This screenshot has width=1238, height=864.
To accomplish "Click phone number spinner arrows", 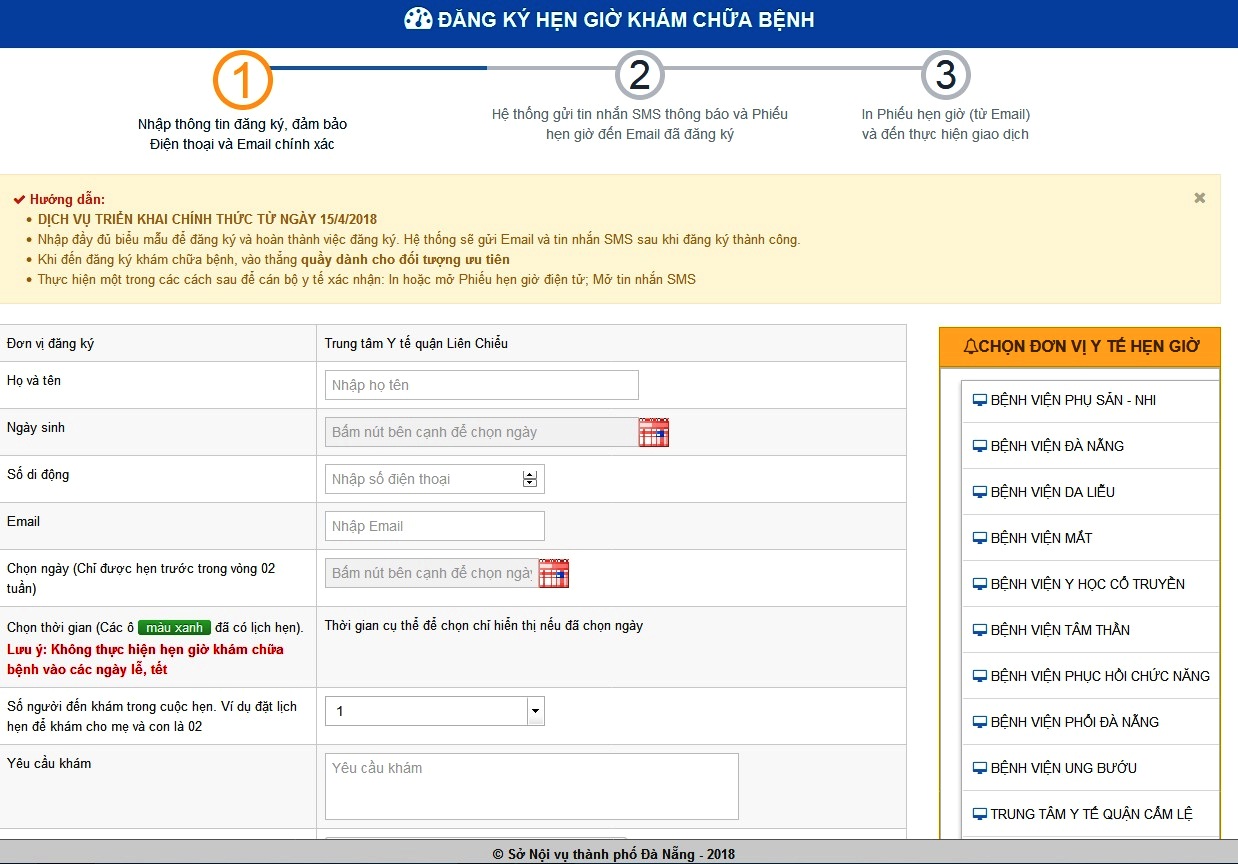I will point(530,479).
